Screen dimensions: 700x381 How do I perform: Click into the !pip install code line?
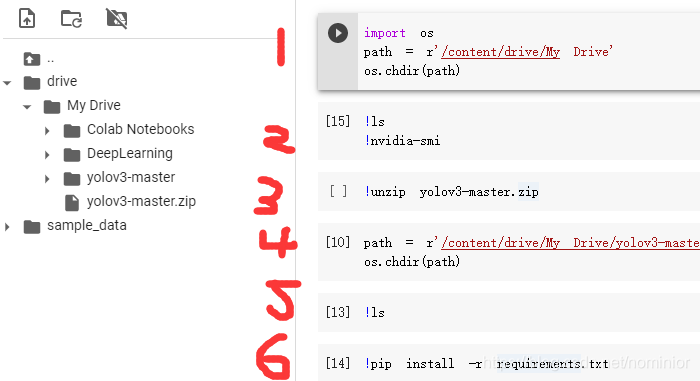tap(486, 364)
